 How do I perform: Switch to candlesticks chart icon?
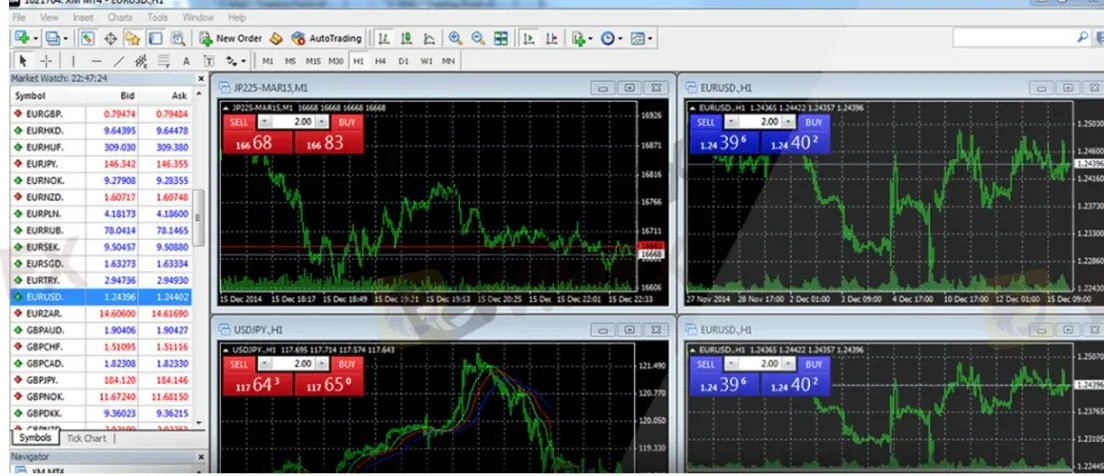[406, 38]
